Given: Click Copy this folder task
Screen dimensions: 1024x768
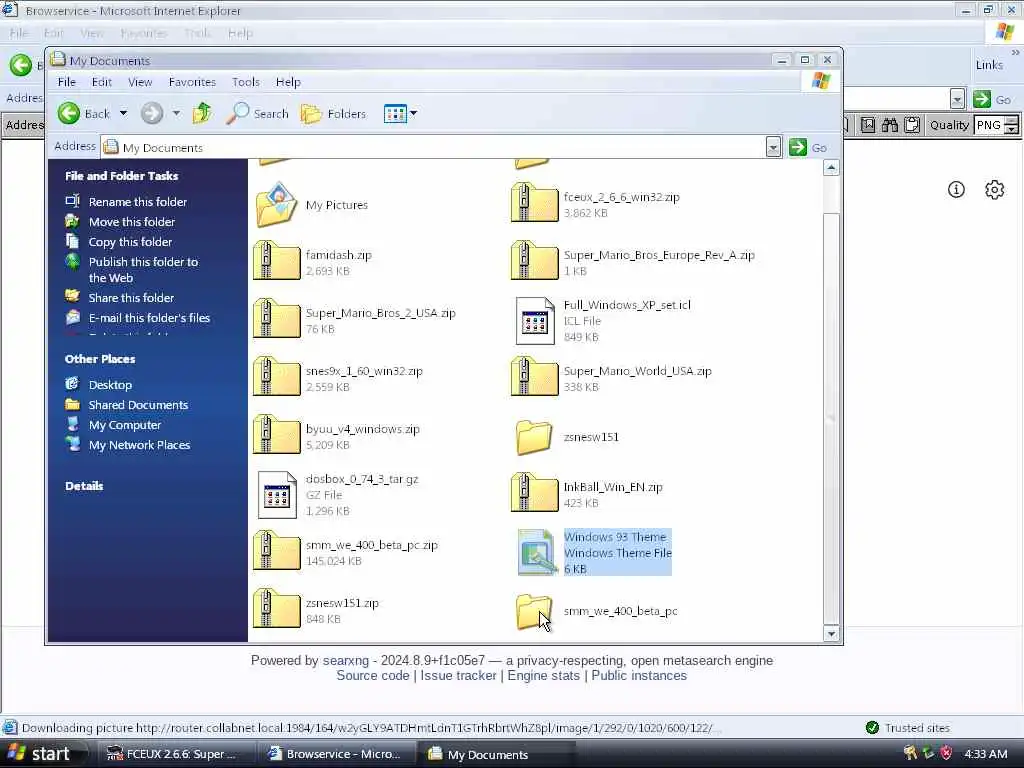Looking at the screenshot, I should click(130, 242).
